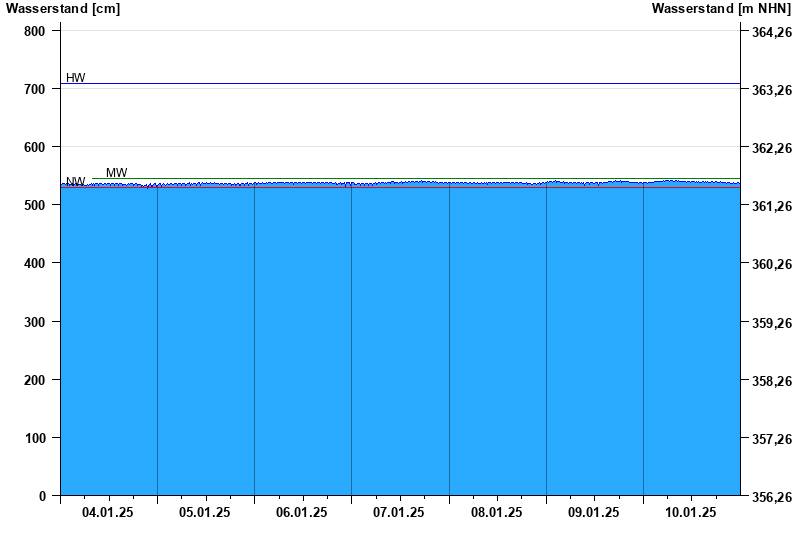Click the NW low water label
This screenshot has width=800, height=550.
pos(75,182)
